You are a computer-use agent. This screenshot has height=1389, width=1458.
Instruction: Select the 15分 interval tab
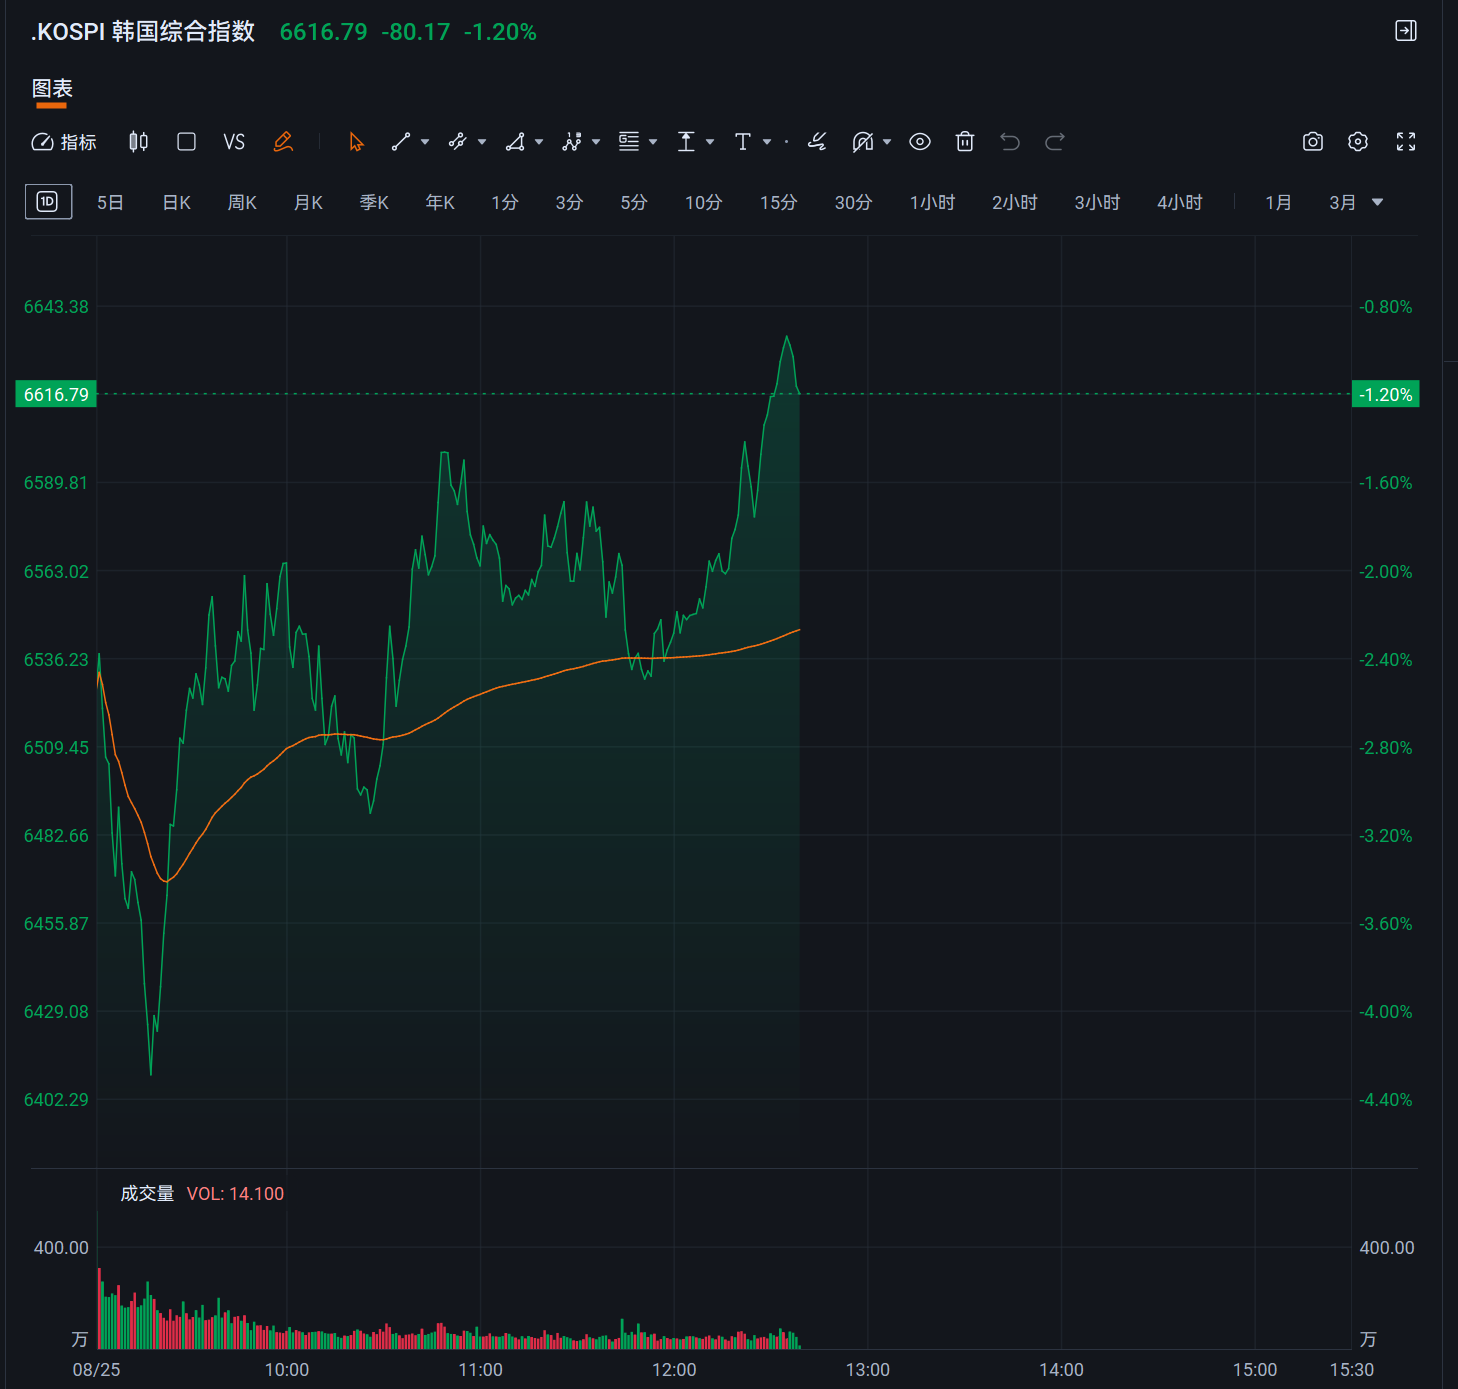pyautogui.click(x=778, y=203)
